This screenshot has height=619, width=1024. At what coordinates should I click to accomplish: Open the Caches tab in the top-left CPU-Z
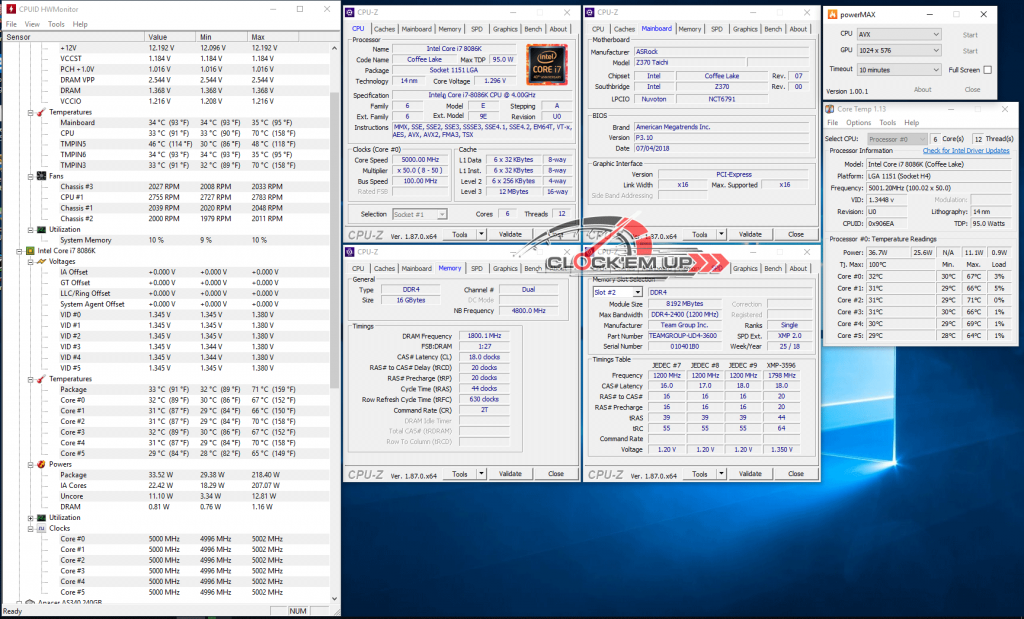385,29
